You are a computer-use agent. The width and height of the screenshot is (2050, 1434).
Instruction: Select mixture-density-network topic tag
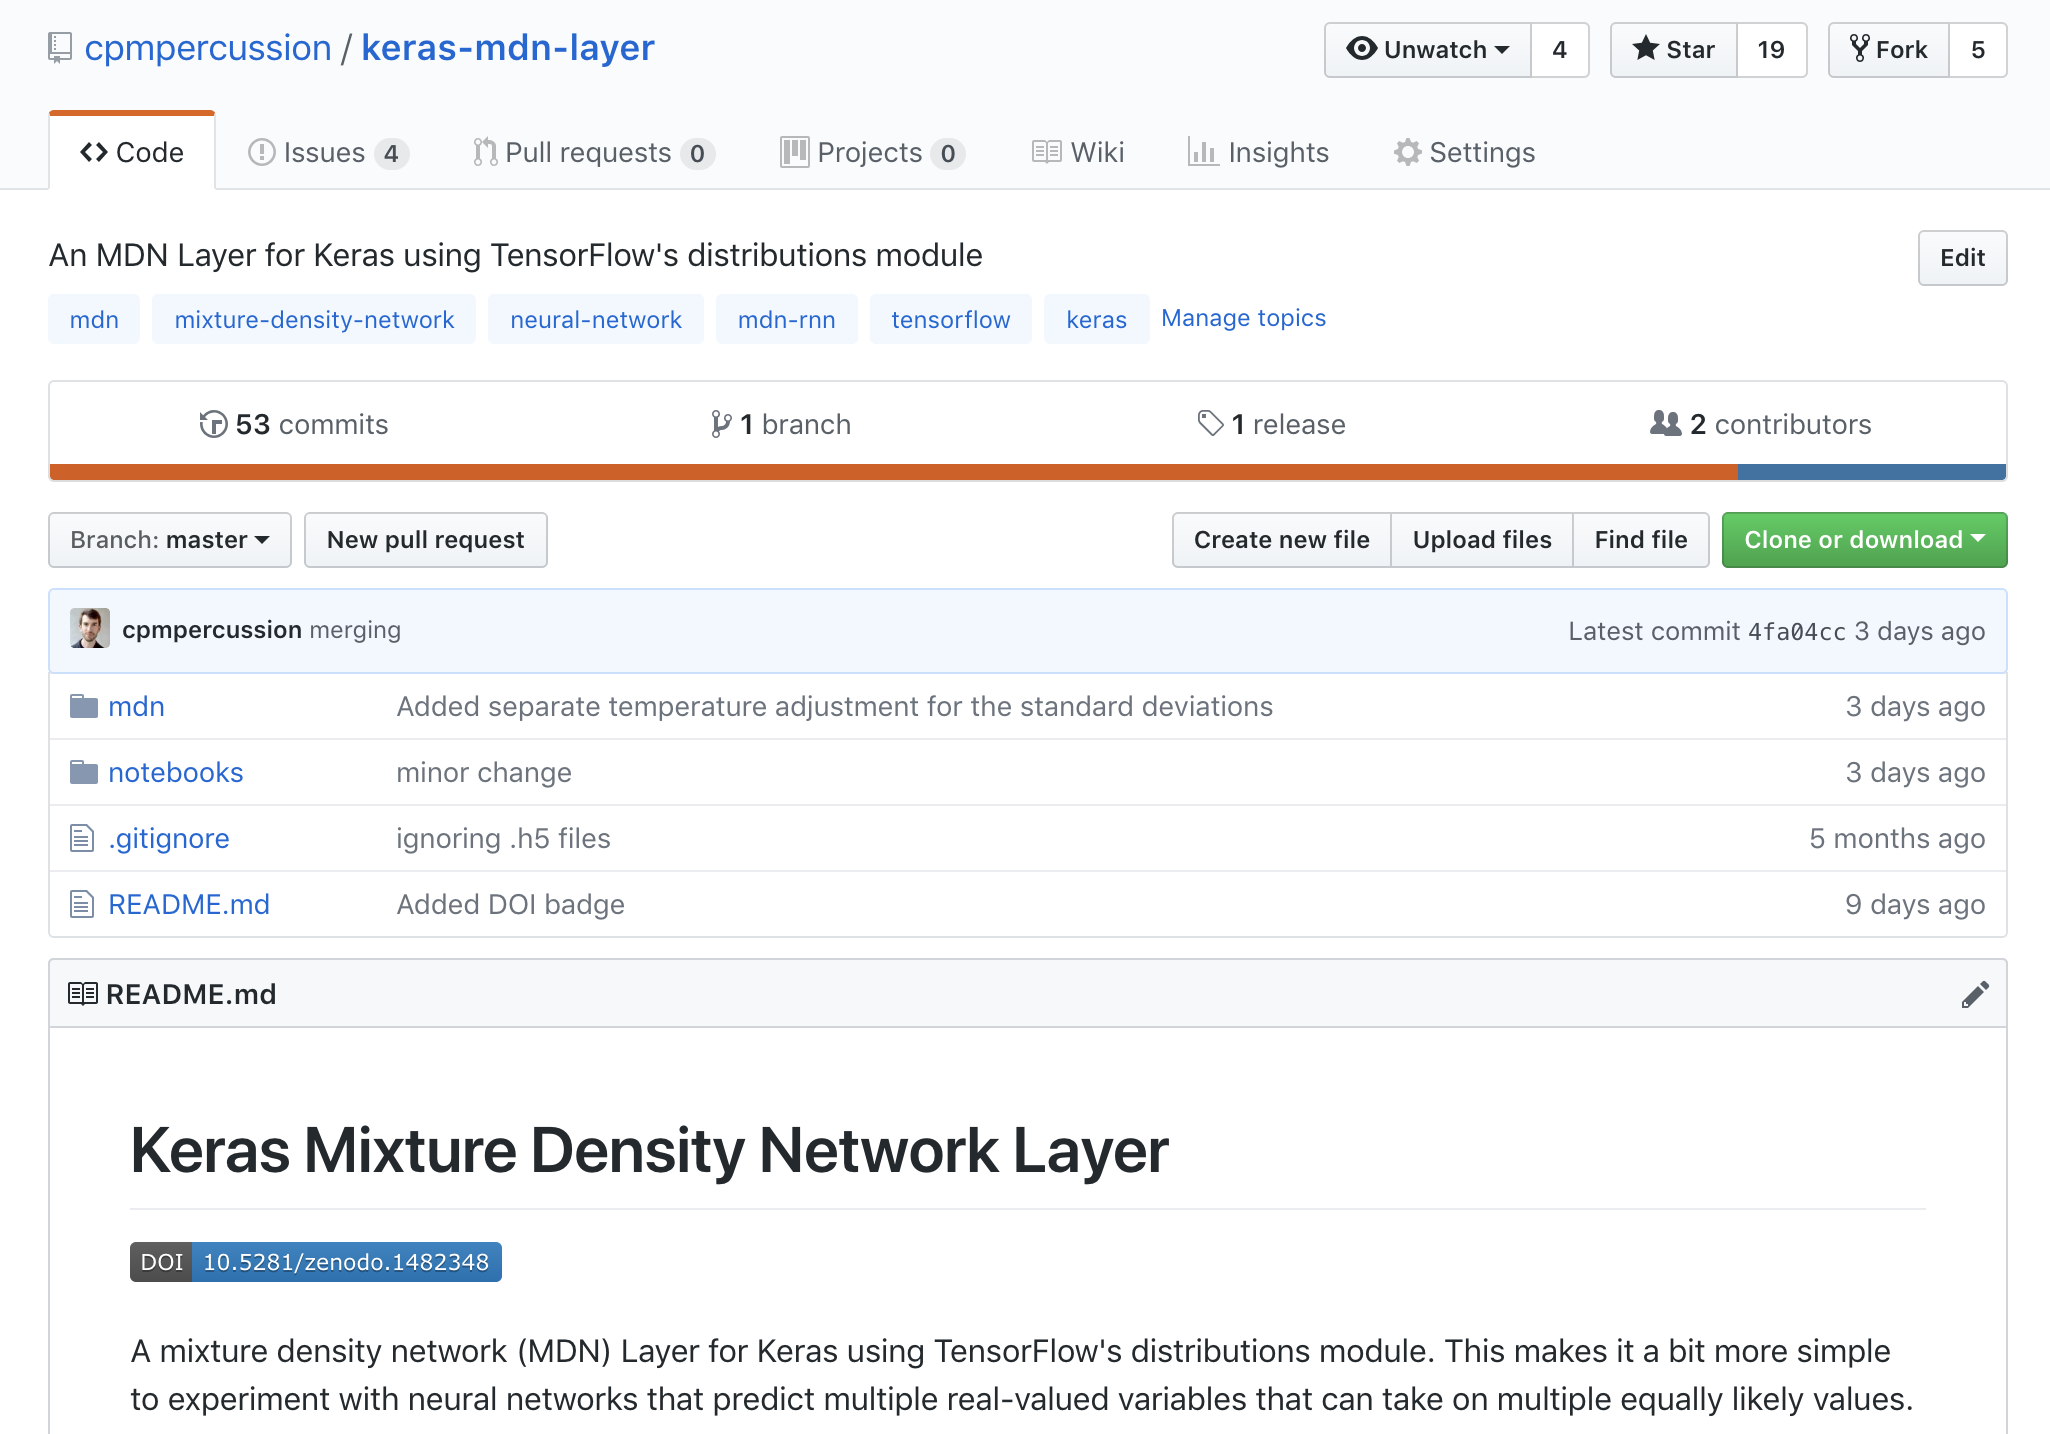(314, 320)
